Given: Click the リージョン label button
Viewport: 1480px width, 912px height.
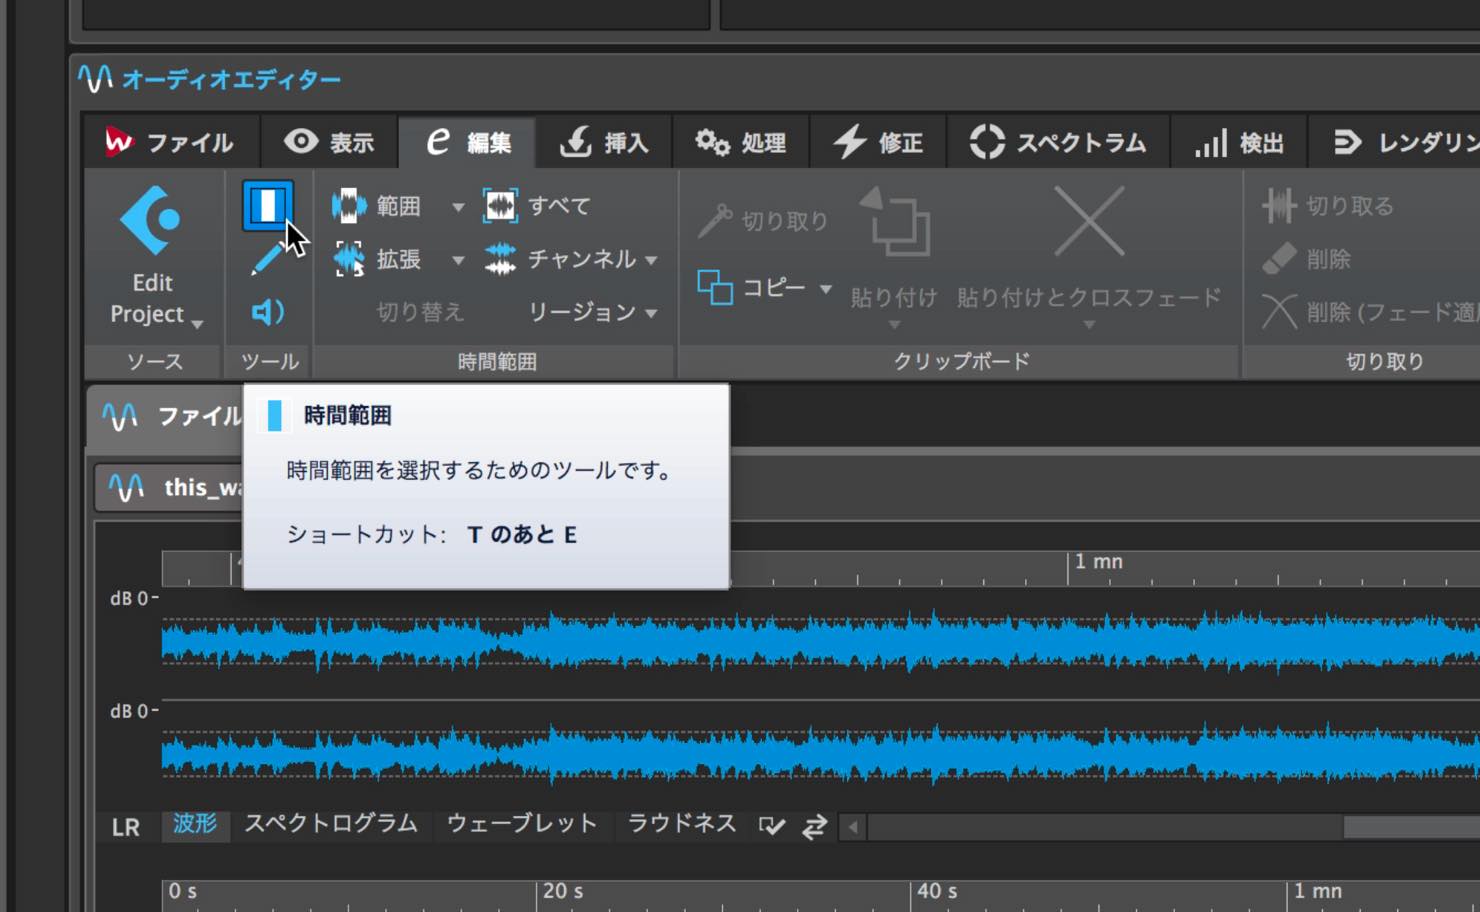Looking at the screenshot, I should click(582, 312).
